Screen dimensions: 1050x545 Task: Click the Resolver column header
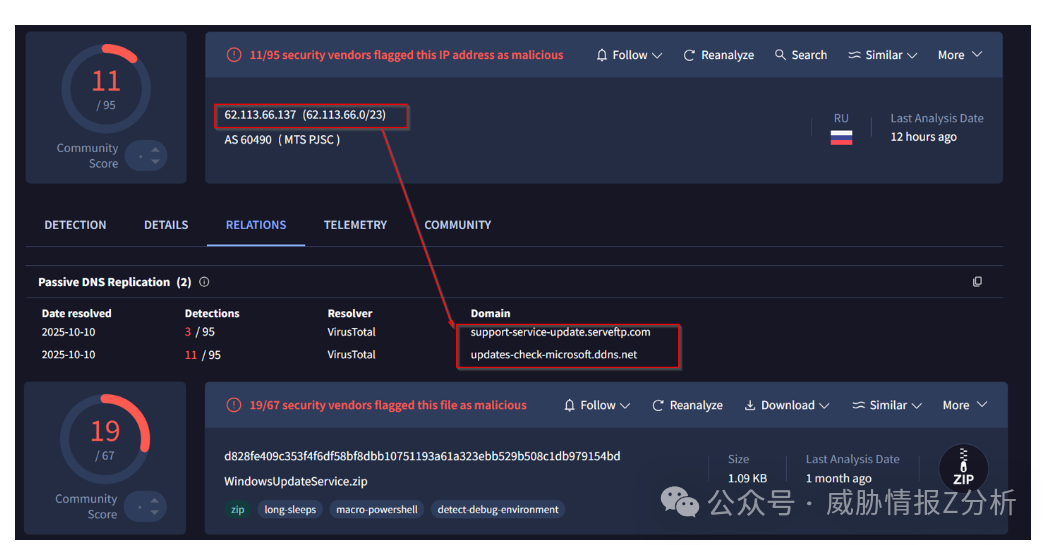click(350, 313)
